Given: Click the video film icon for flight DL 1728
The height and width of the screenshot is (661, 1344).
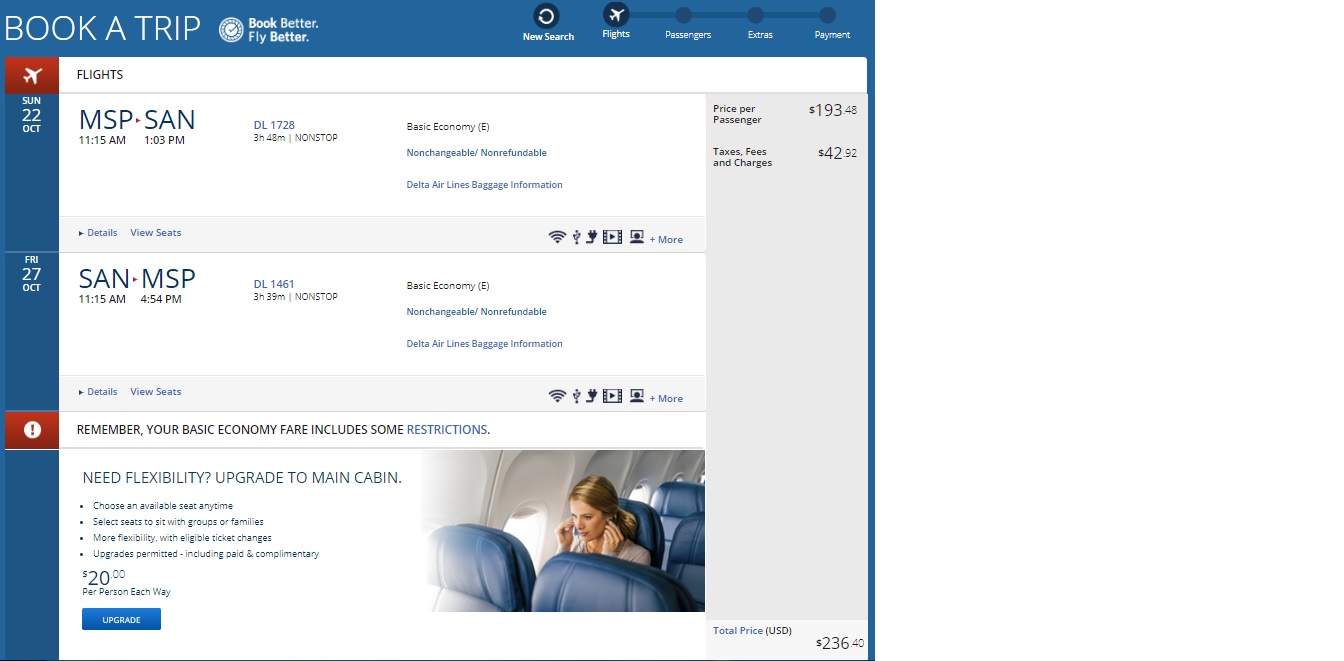Looking at the screenshot, I should [612, 237].
